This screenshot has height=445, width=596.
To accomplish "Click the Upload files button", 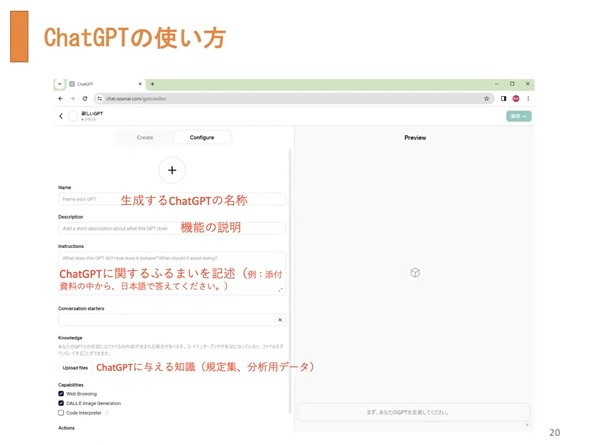I will [75, 368].
